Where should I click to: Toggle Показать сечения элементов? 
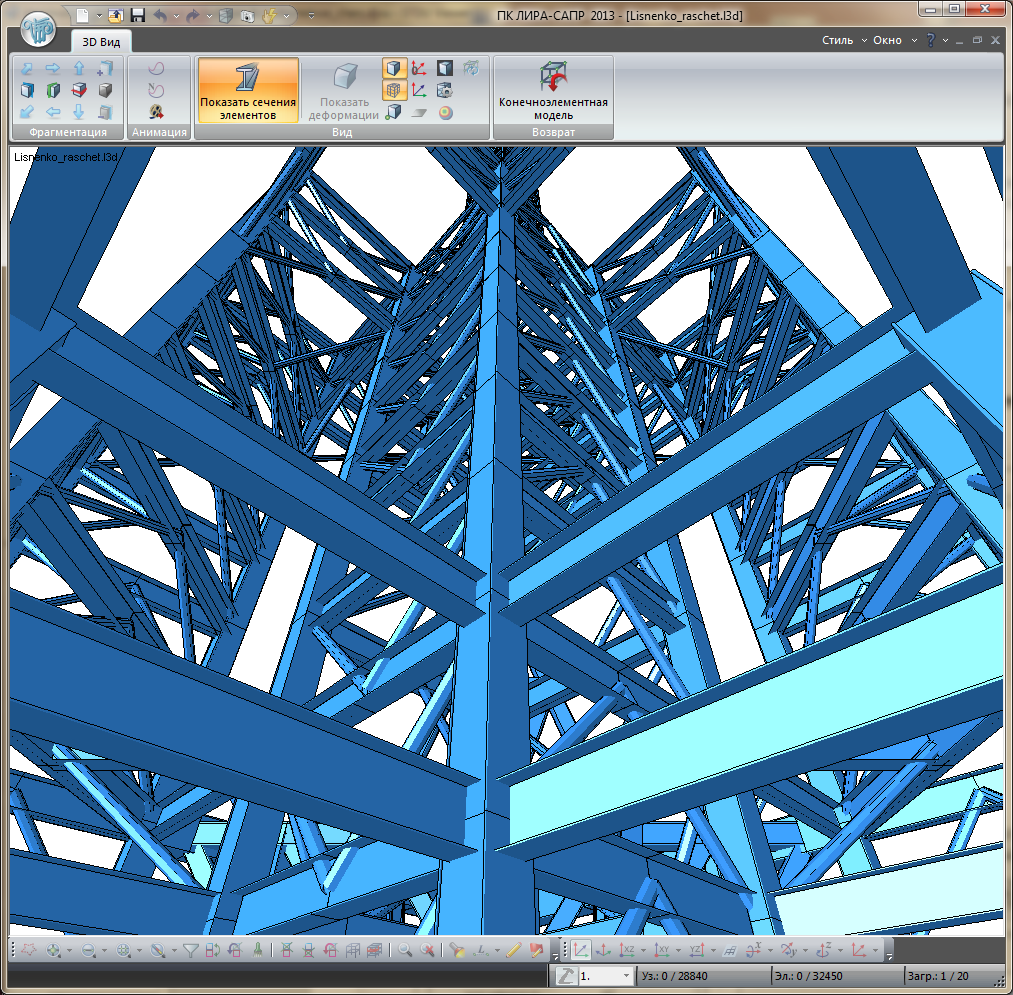pos(248,90)
